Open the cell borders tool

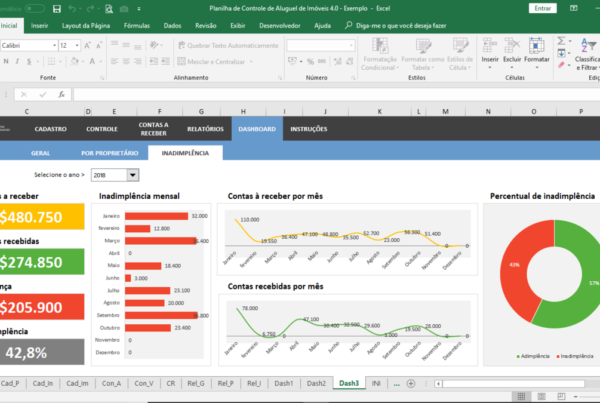51,61
